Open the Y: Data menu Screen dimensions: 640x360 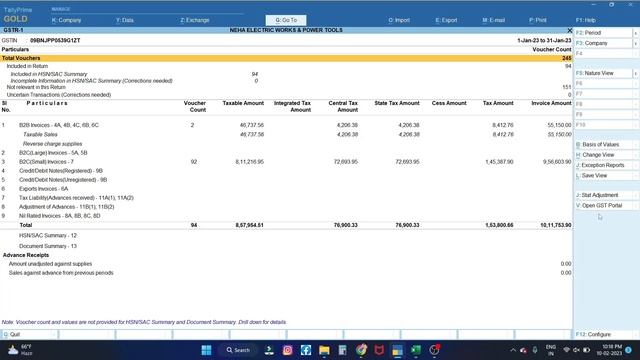(124, 20)
